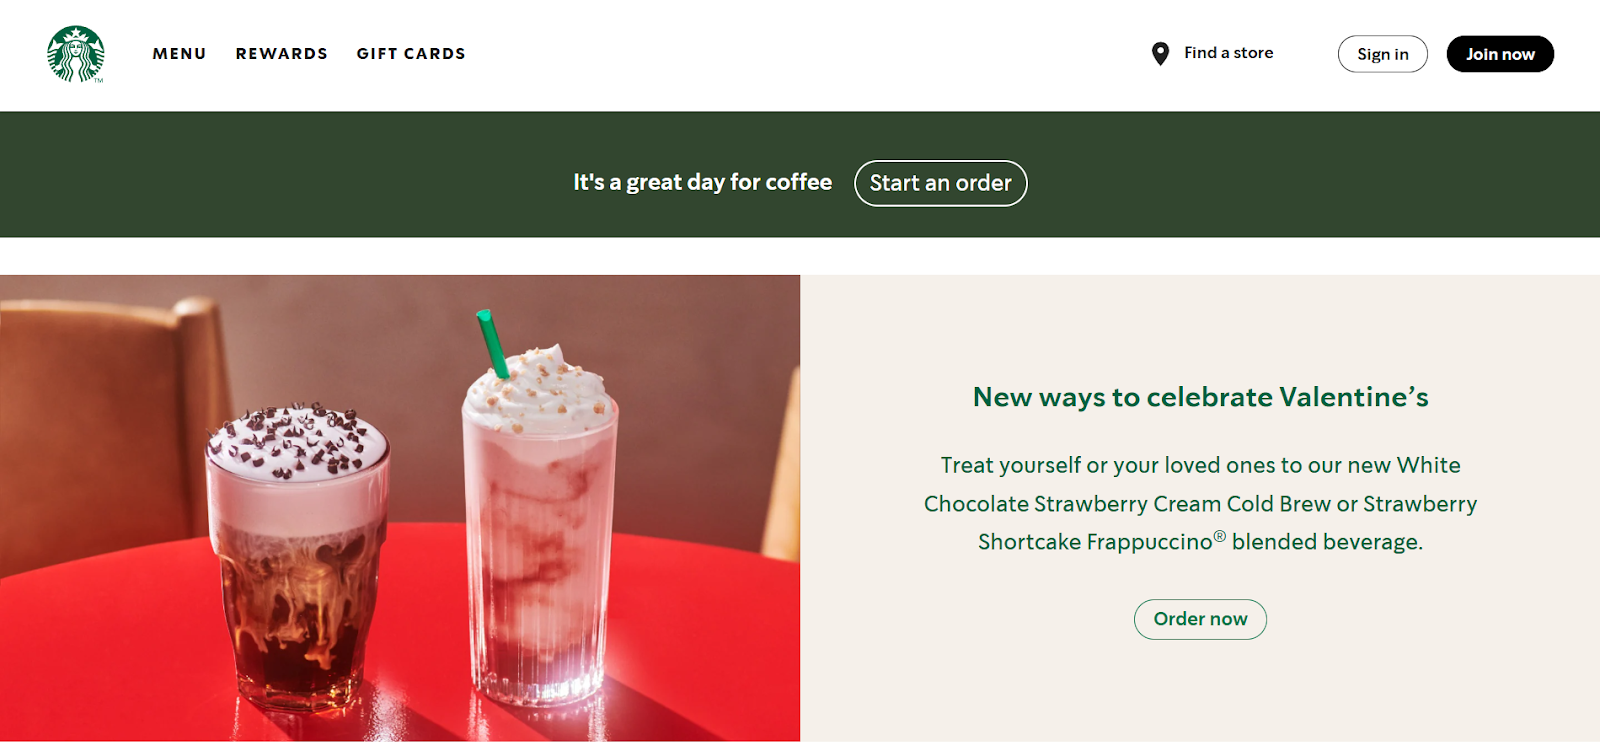Select the Find a store link text
This screenshot has width=1600, height=751.
[x=1229, y=53]
